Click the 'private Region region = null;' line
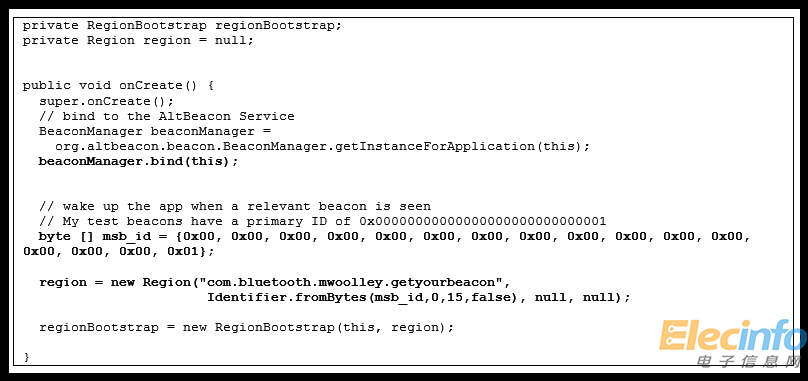Viewport: 808px width, 381px height. (138, 41)
